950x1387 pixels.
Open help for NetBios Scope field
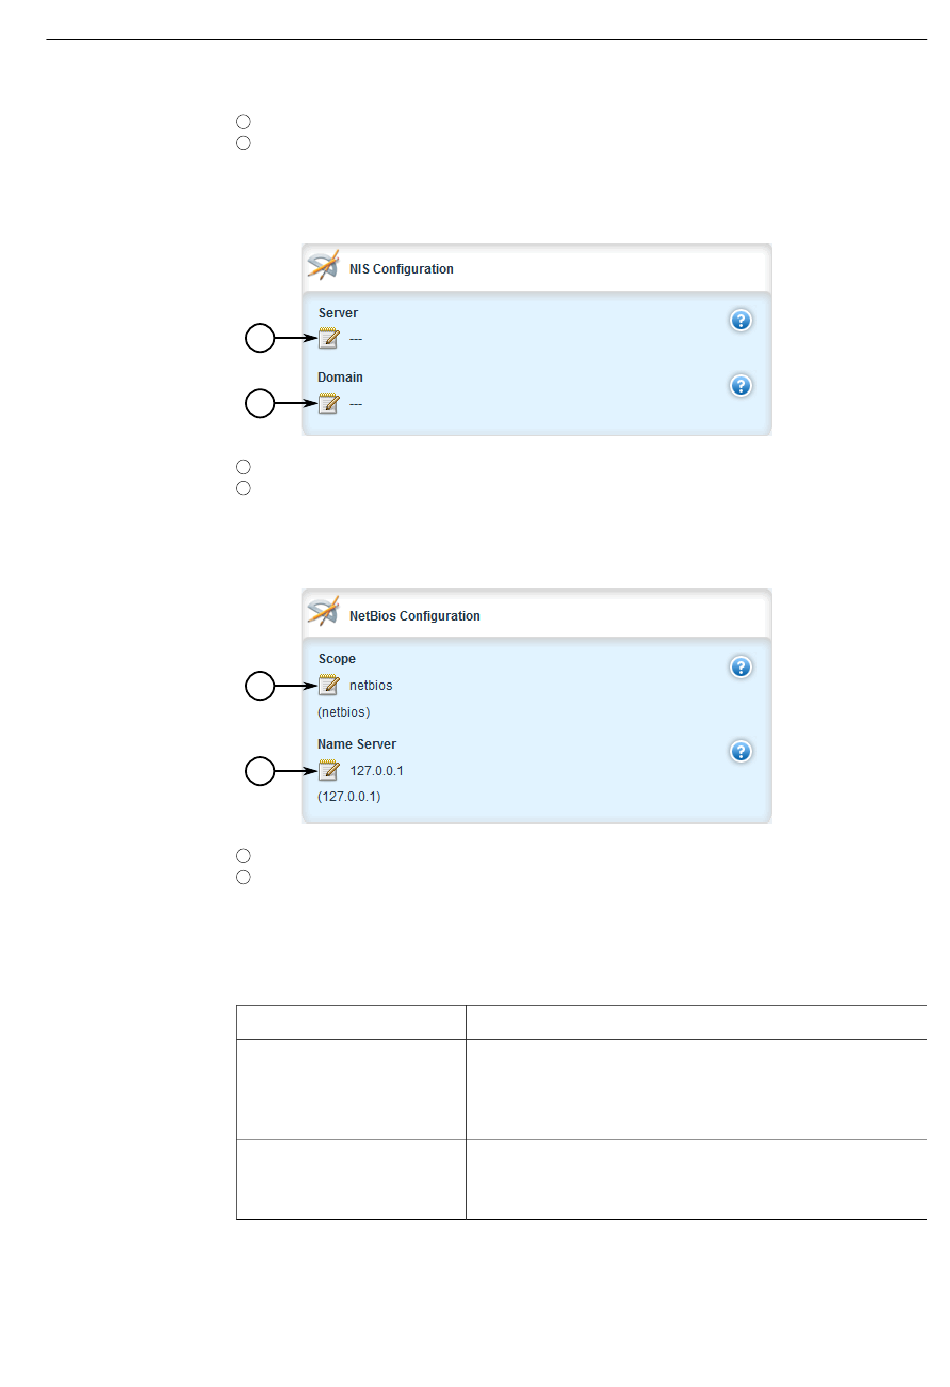(741, 667)
